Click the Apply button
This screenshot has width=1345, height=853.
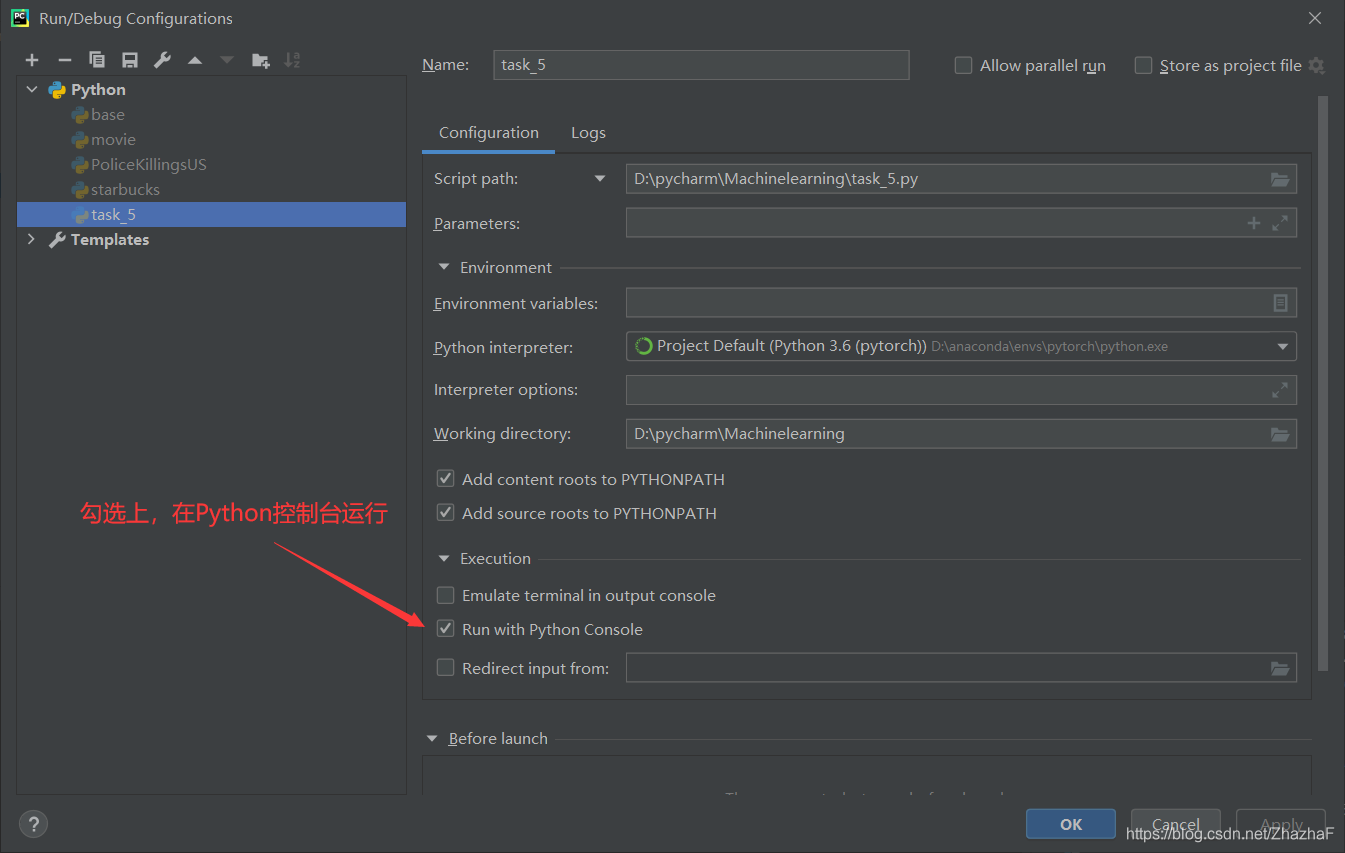1281,824
